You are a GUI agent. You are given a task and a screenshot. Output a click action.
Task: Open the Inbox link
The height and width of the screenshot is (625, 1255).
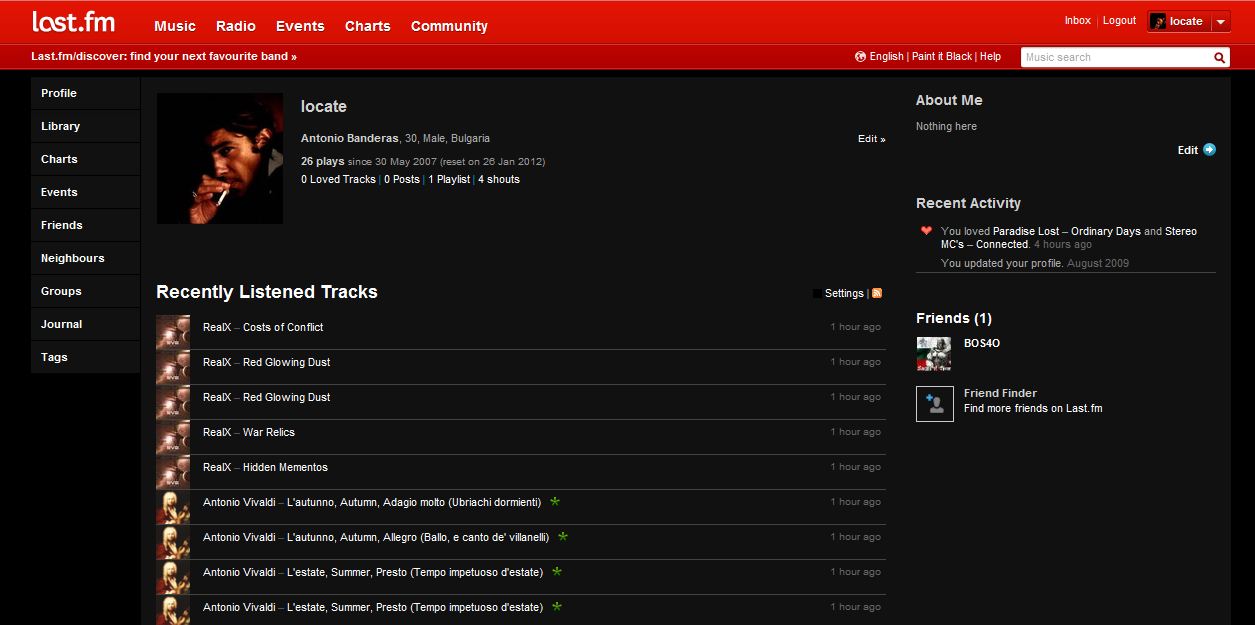coord(1077,20)
